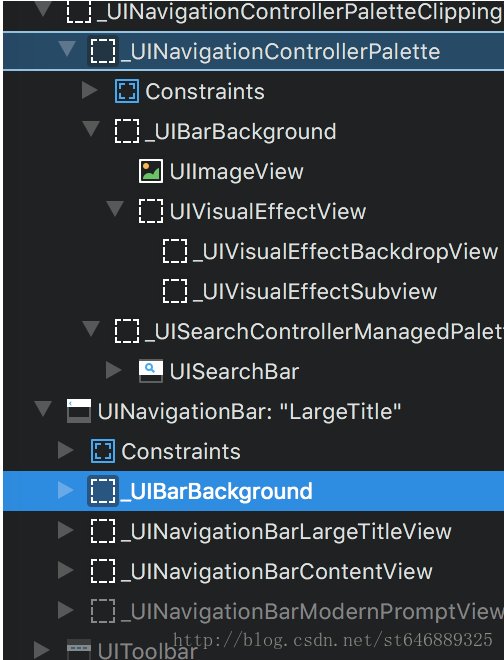
Task: Click the UISearchBar magnifier icon
Action: click(x=151, y=371)
